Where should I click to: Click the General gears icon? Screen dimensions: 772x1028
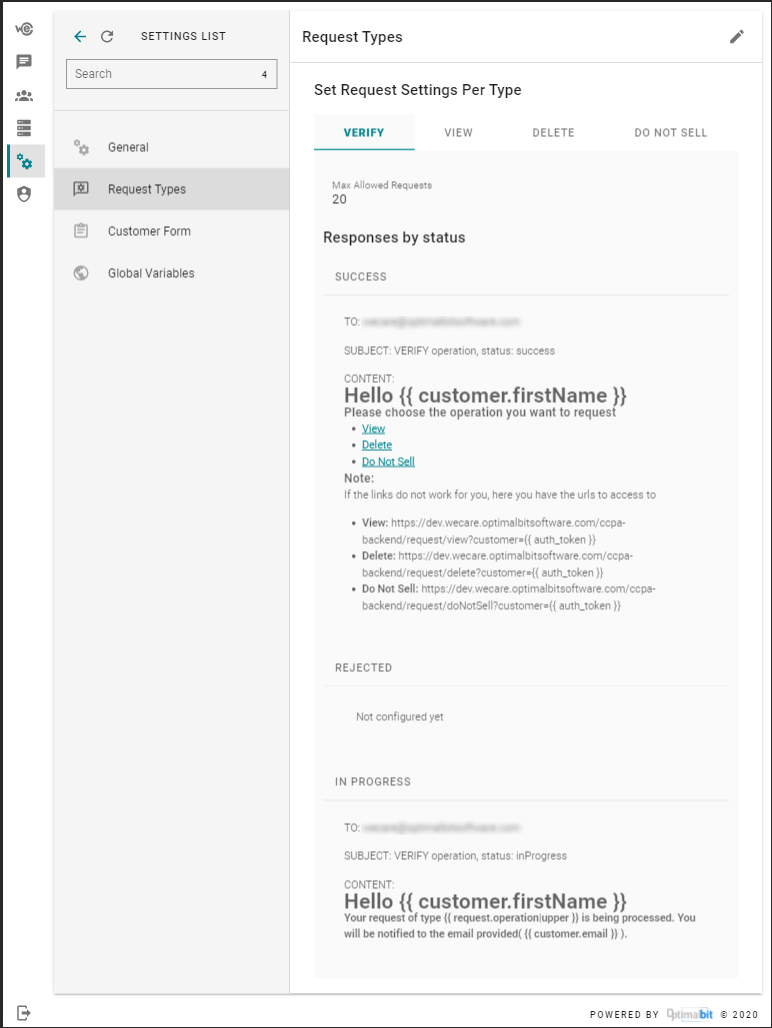click(81, 148)
